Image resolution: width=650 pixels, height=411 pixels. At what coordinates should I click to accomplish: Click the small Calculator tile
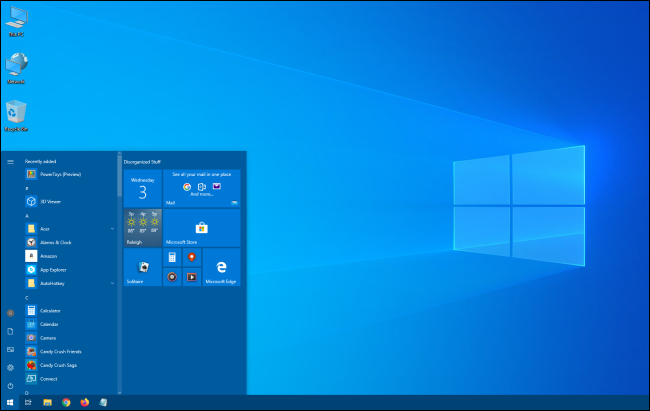coord(172,258)
